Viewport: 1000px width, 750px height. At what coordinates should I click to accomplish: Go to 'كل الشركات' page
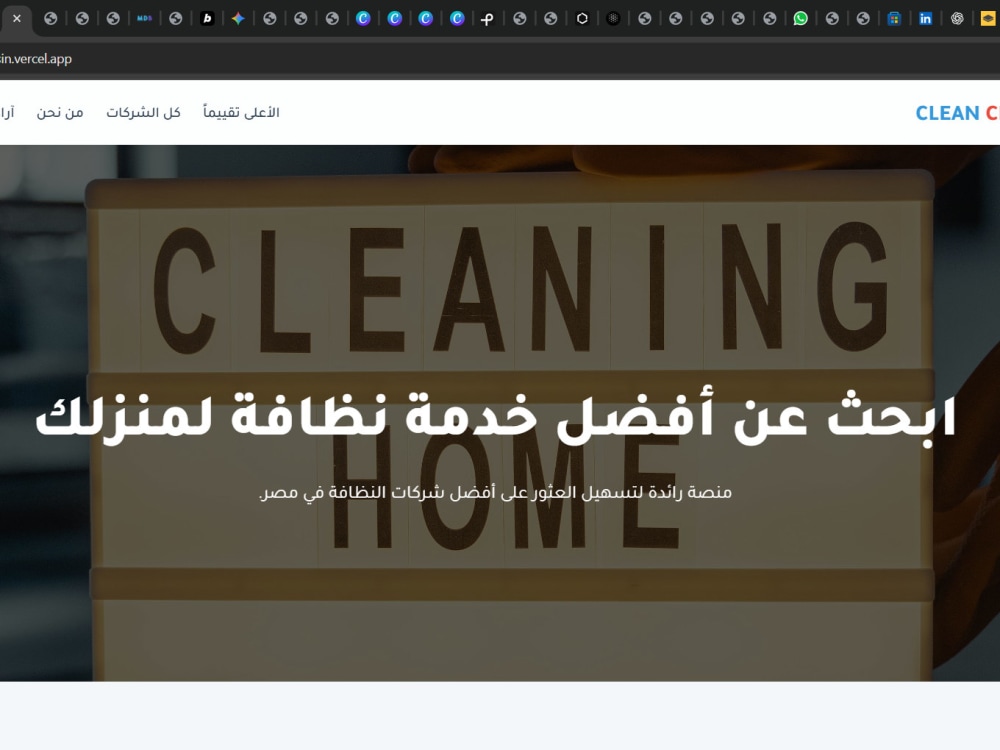(x=143, y=112)
